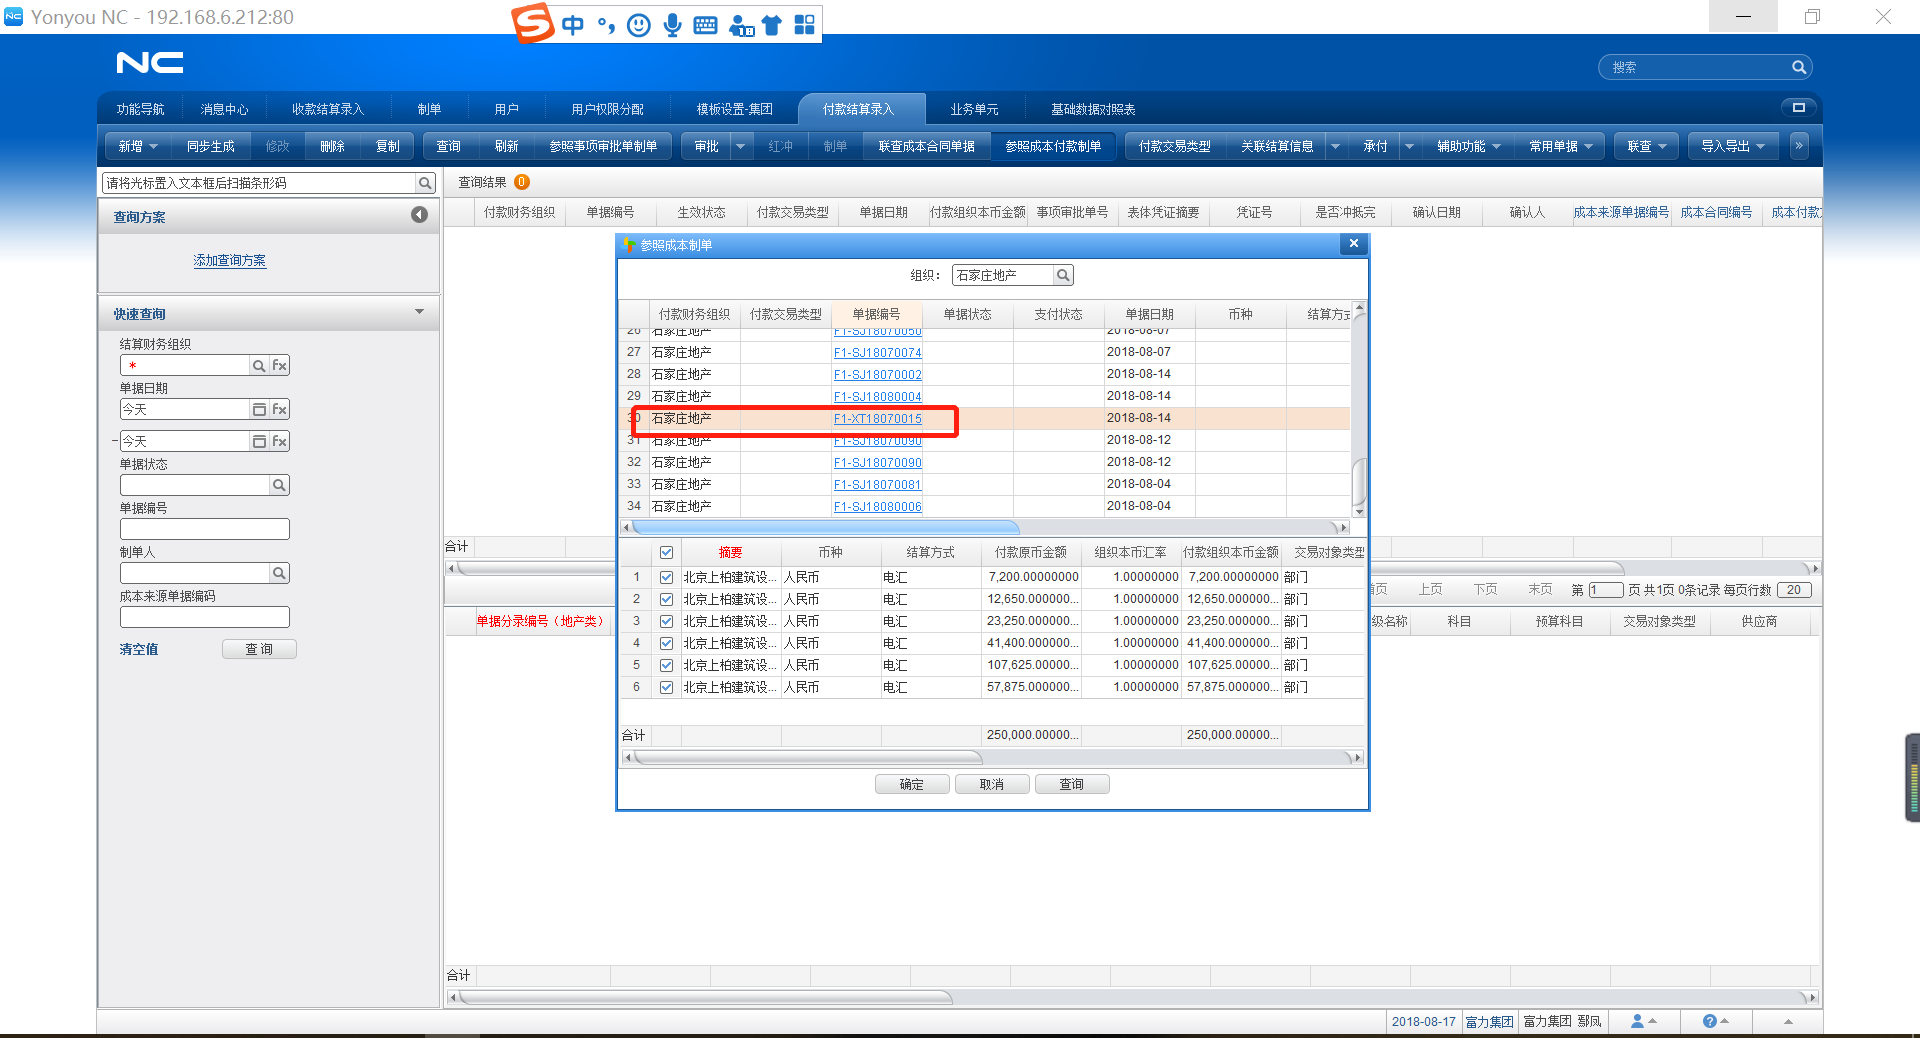The height and width of the screenshot is (1038, 1920).
Task: Click Sogou IME emoji smiley icon
Action: (x=639, y=25)
